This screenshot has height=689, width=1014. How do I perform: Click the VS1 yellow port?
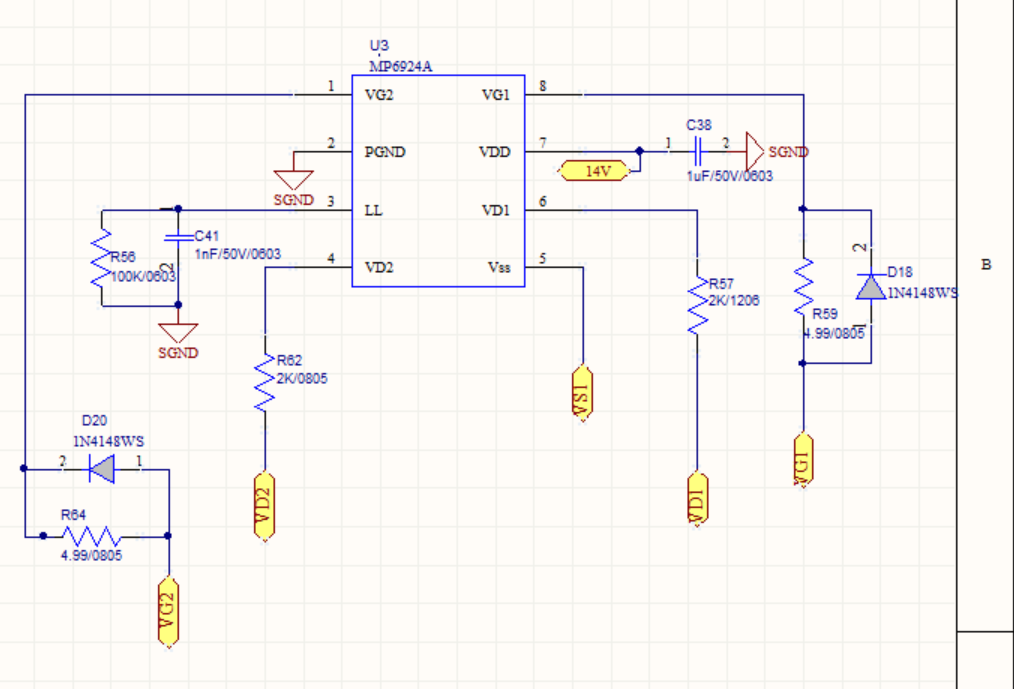583,393
